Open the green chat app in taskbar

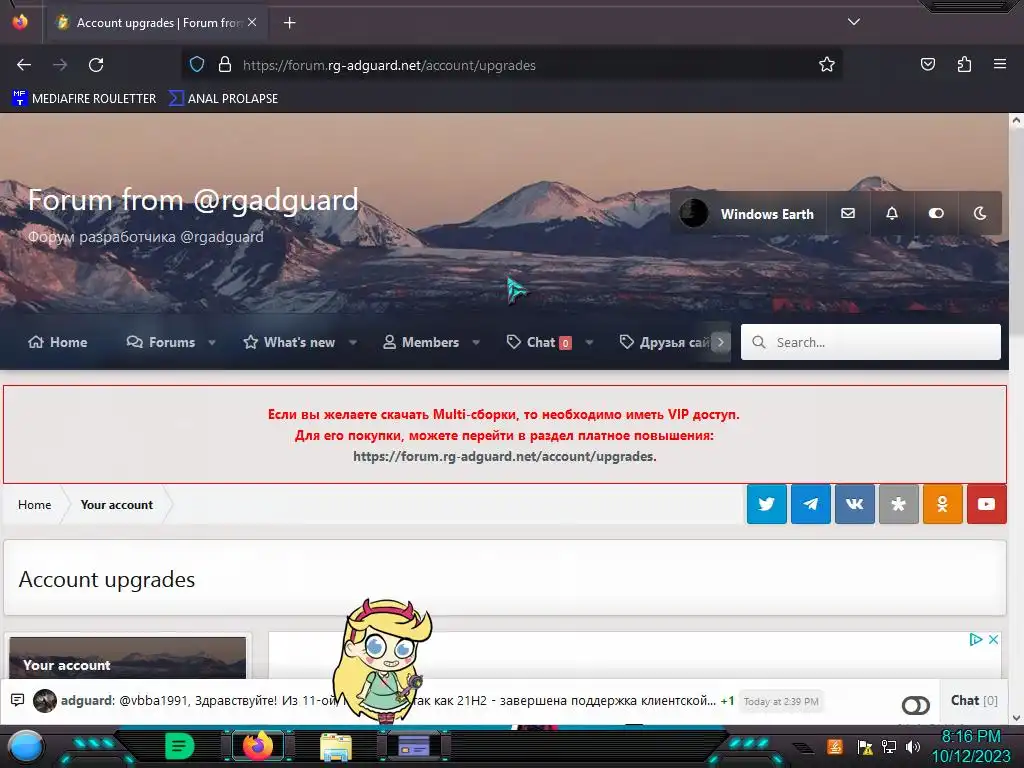coord(180,746)
